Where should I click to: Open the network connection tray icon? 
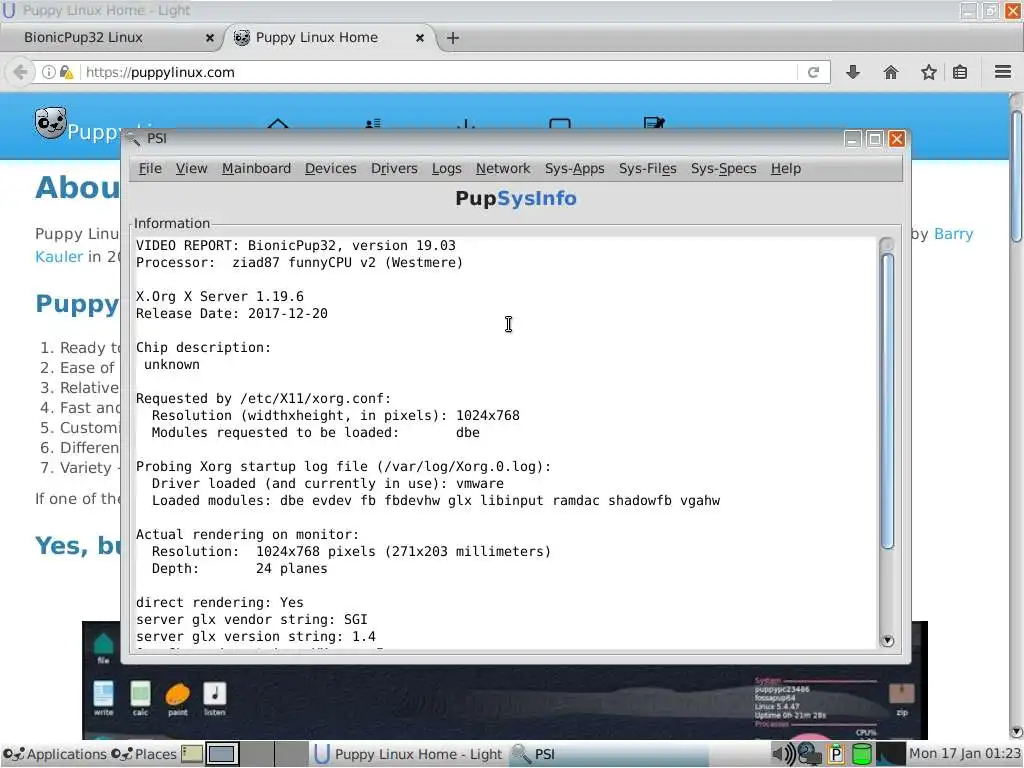[x=810, y=754]
